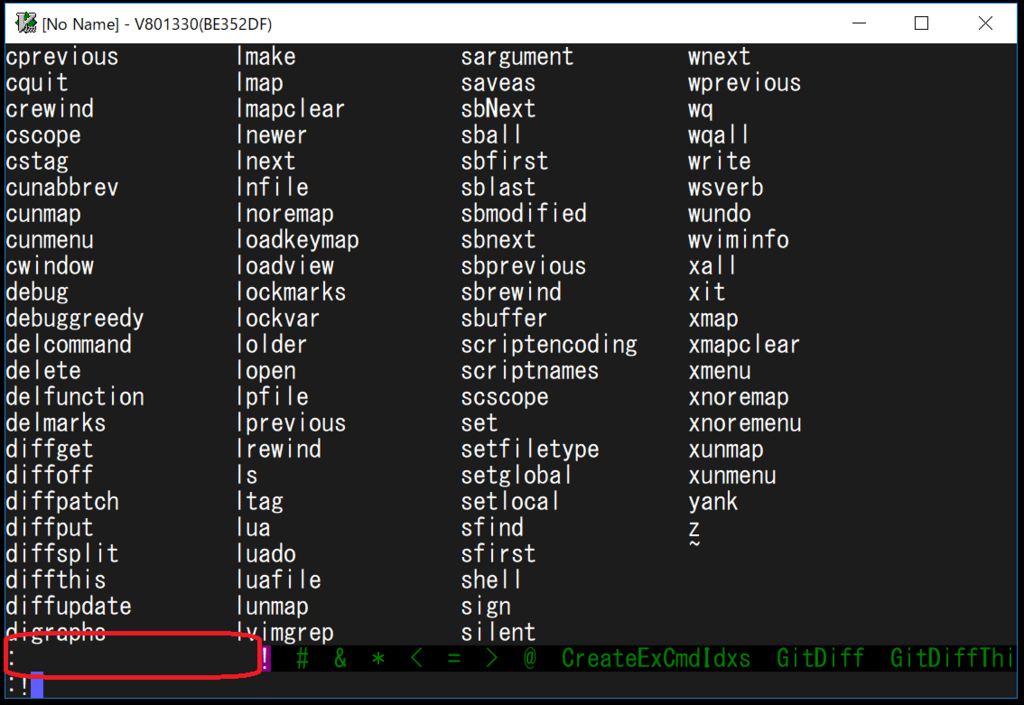The image size is (1024, 705).
Task: Click the 'delcommand' command text
Action: (x=69, y=344)
